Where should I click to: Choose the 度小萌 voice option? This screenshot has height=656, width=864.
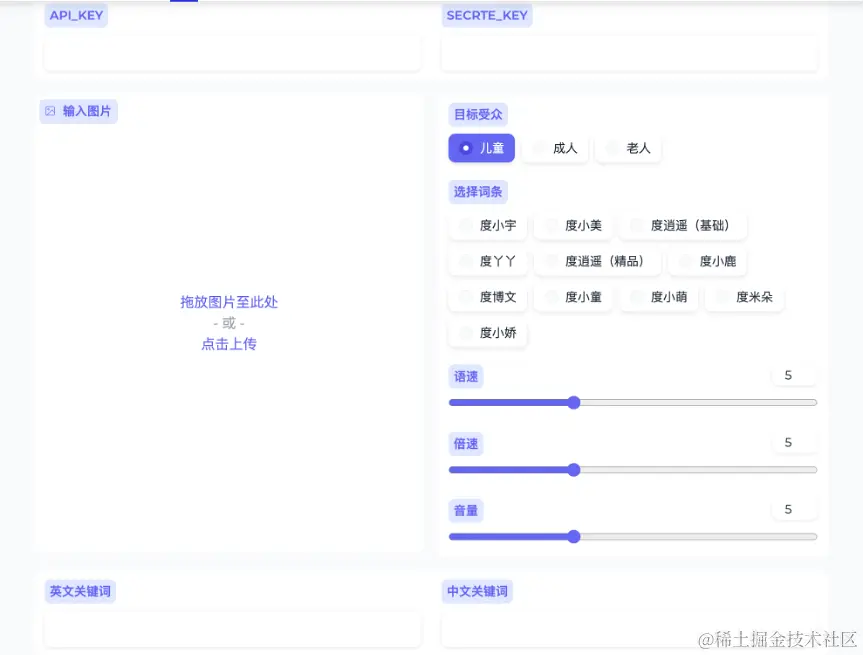tap(658, 297)
